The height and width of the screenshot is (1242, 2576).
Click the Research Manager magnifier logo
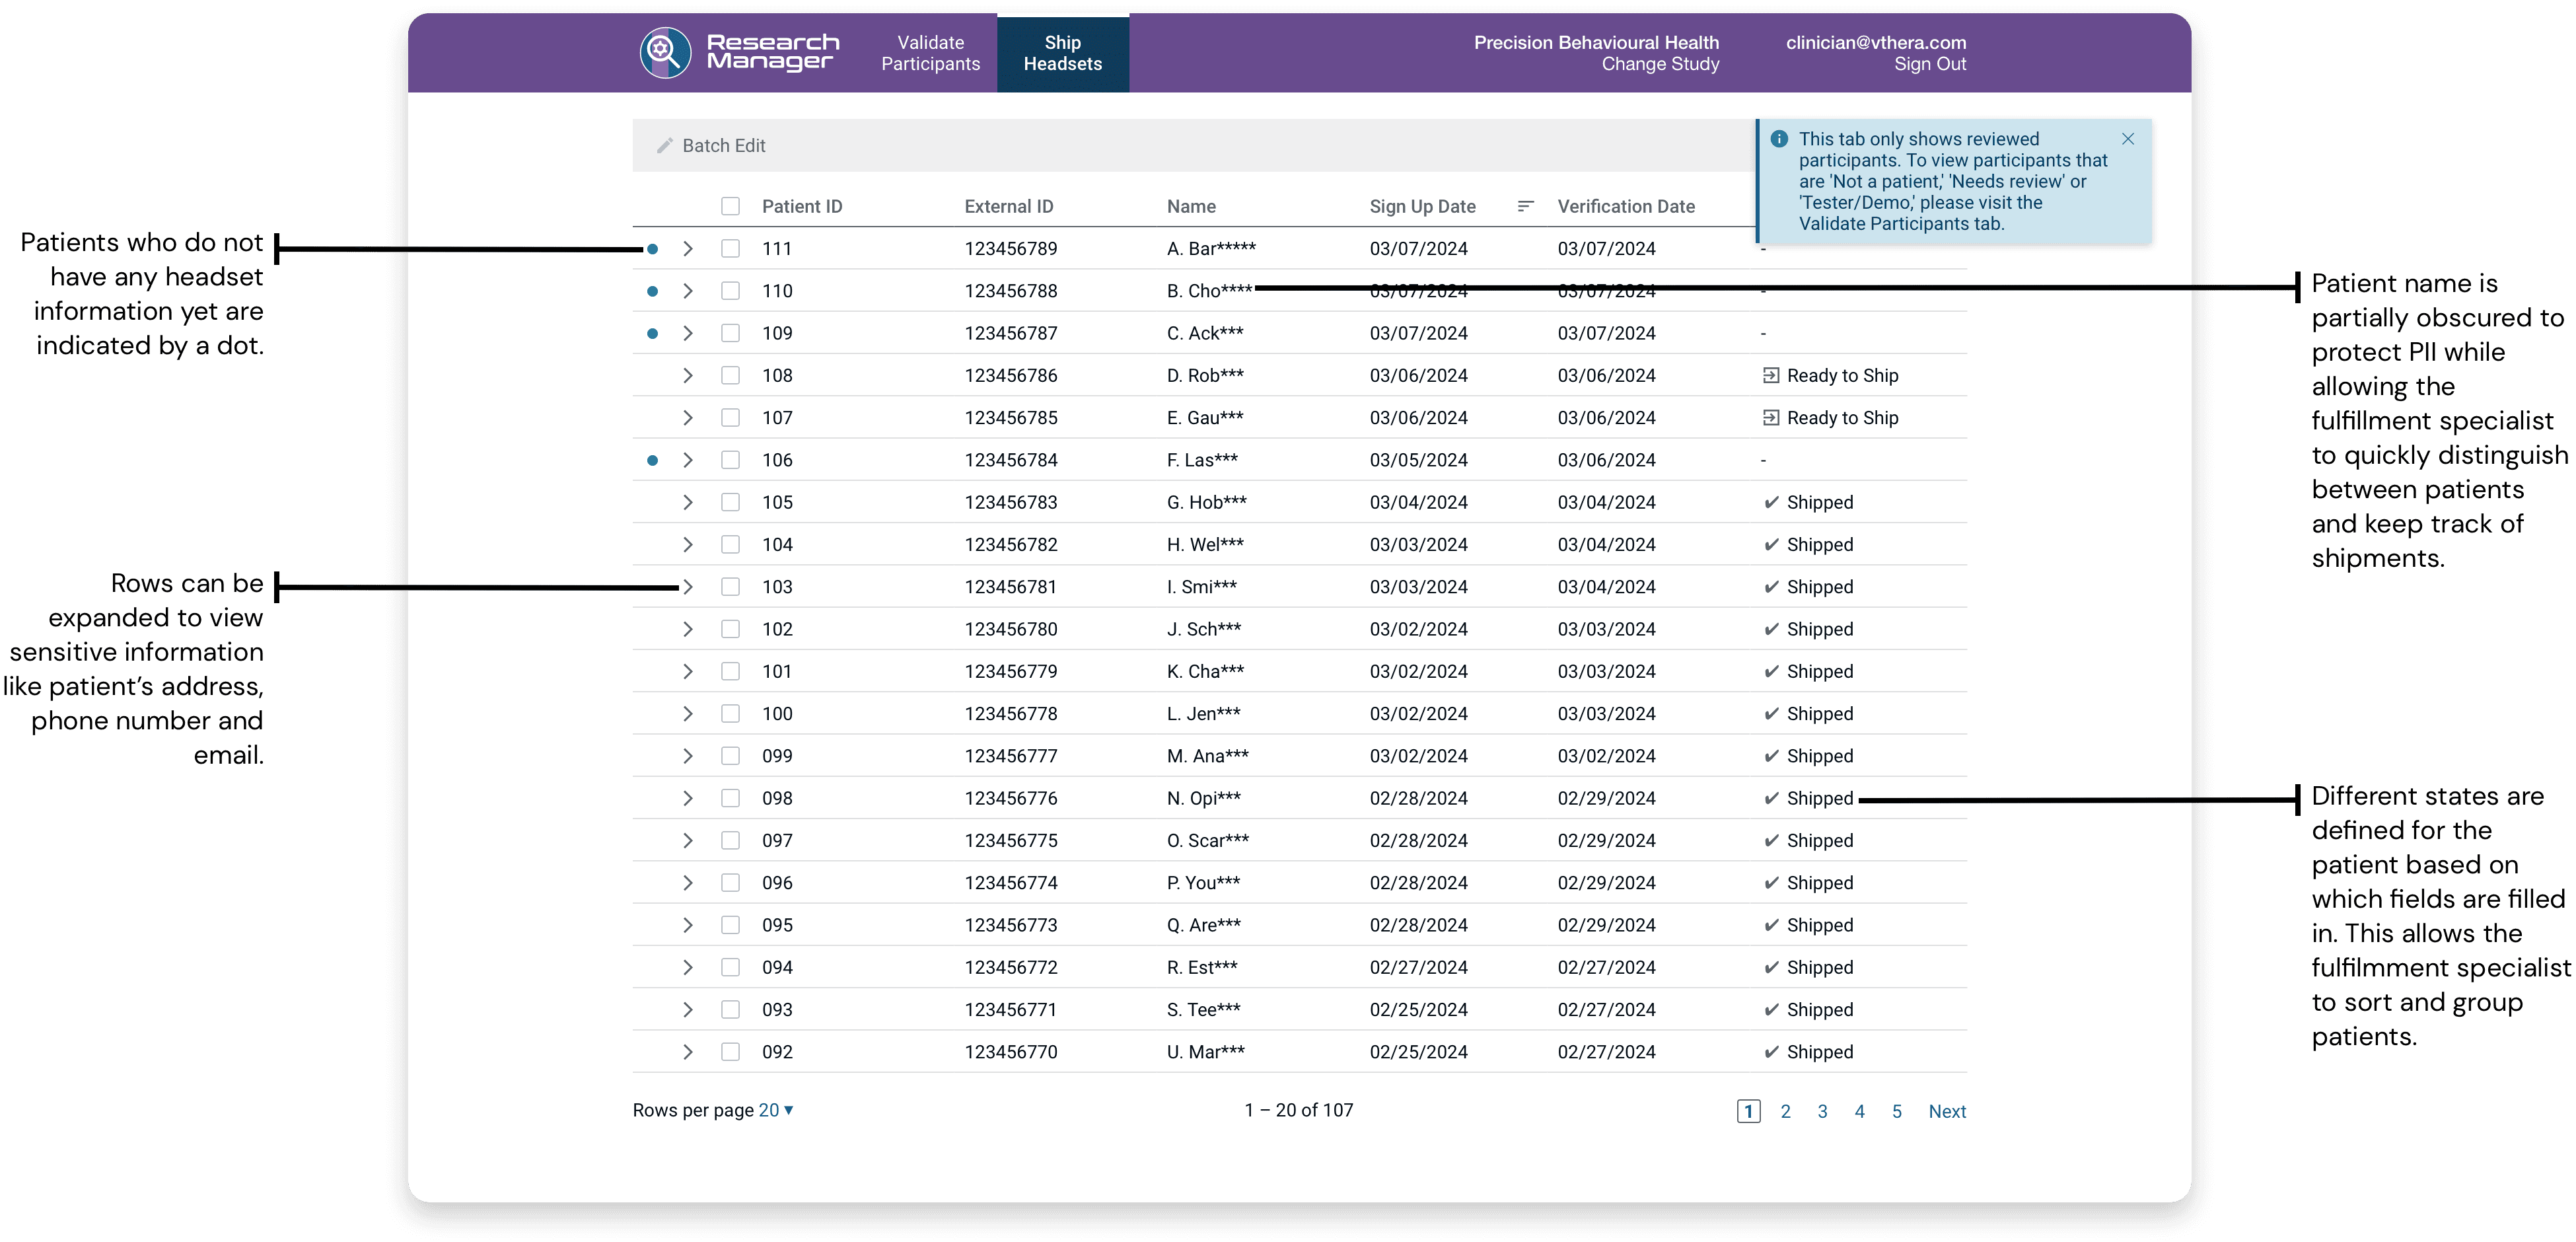click(x=665, y=53)
